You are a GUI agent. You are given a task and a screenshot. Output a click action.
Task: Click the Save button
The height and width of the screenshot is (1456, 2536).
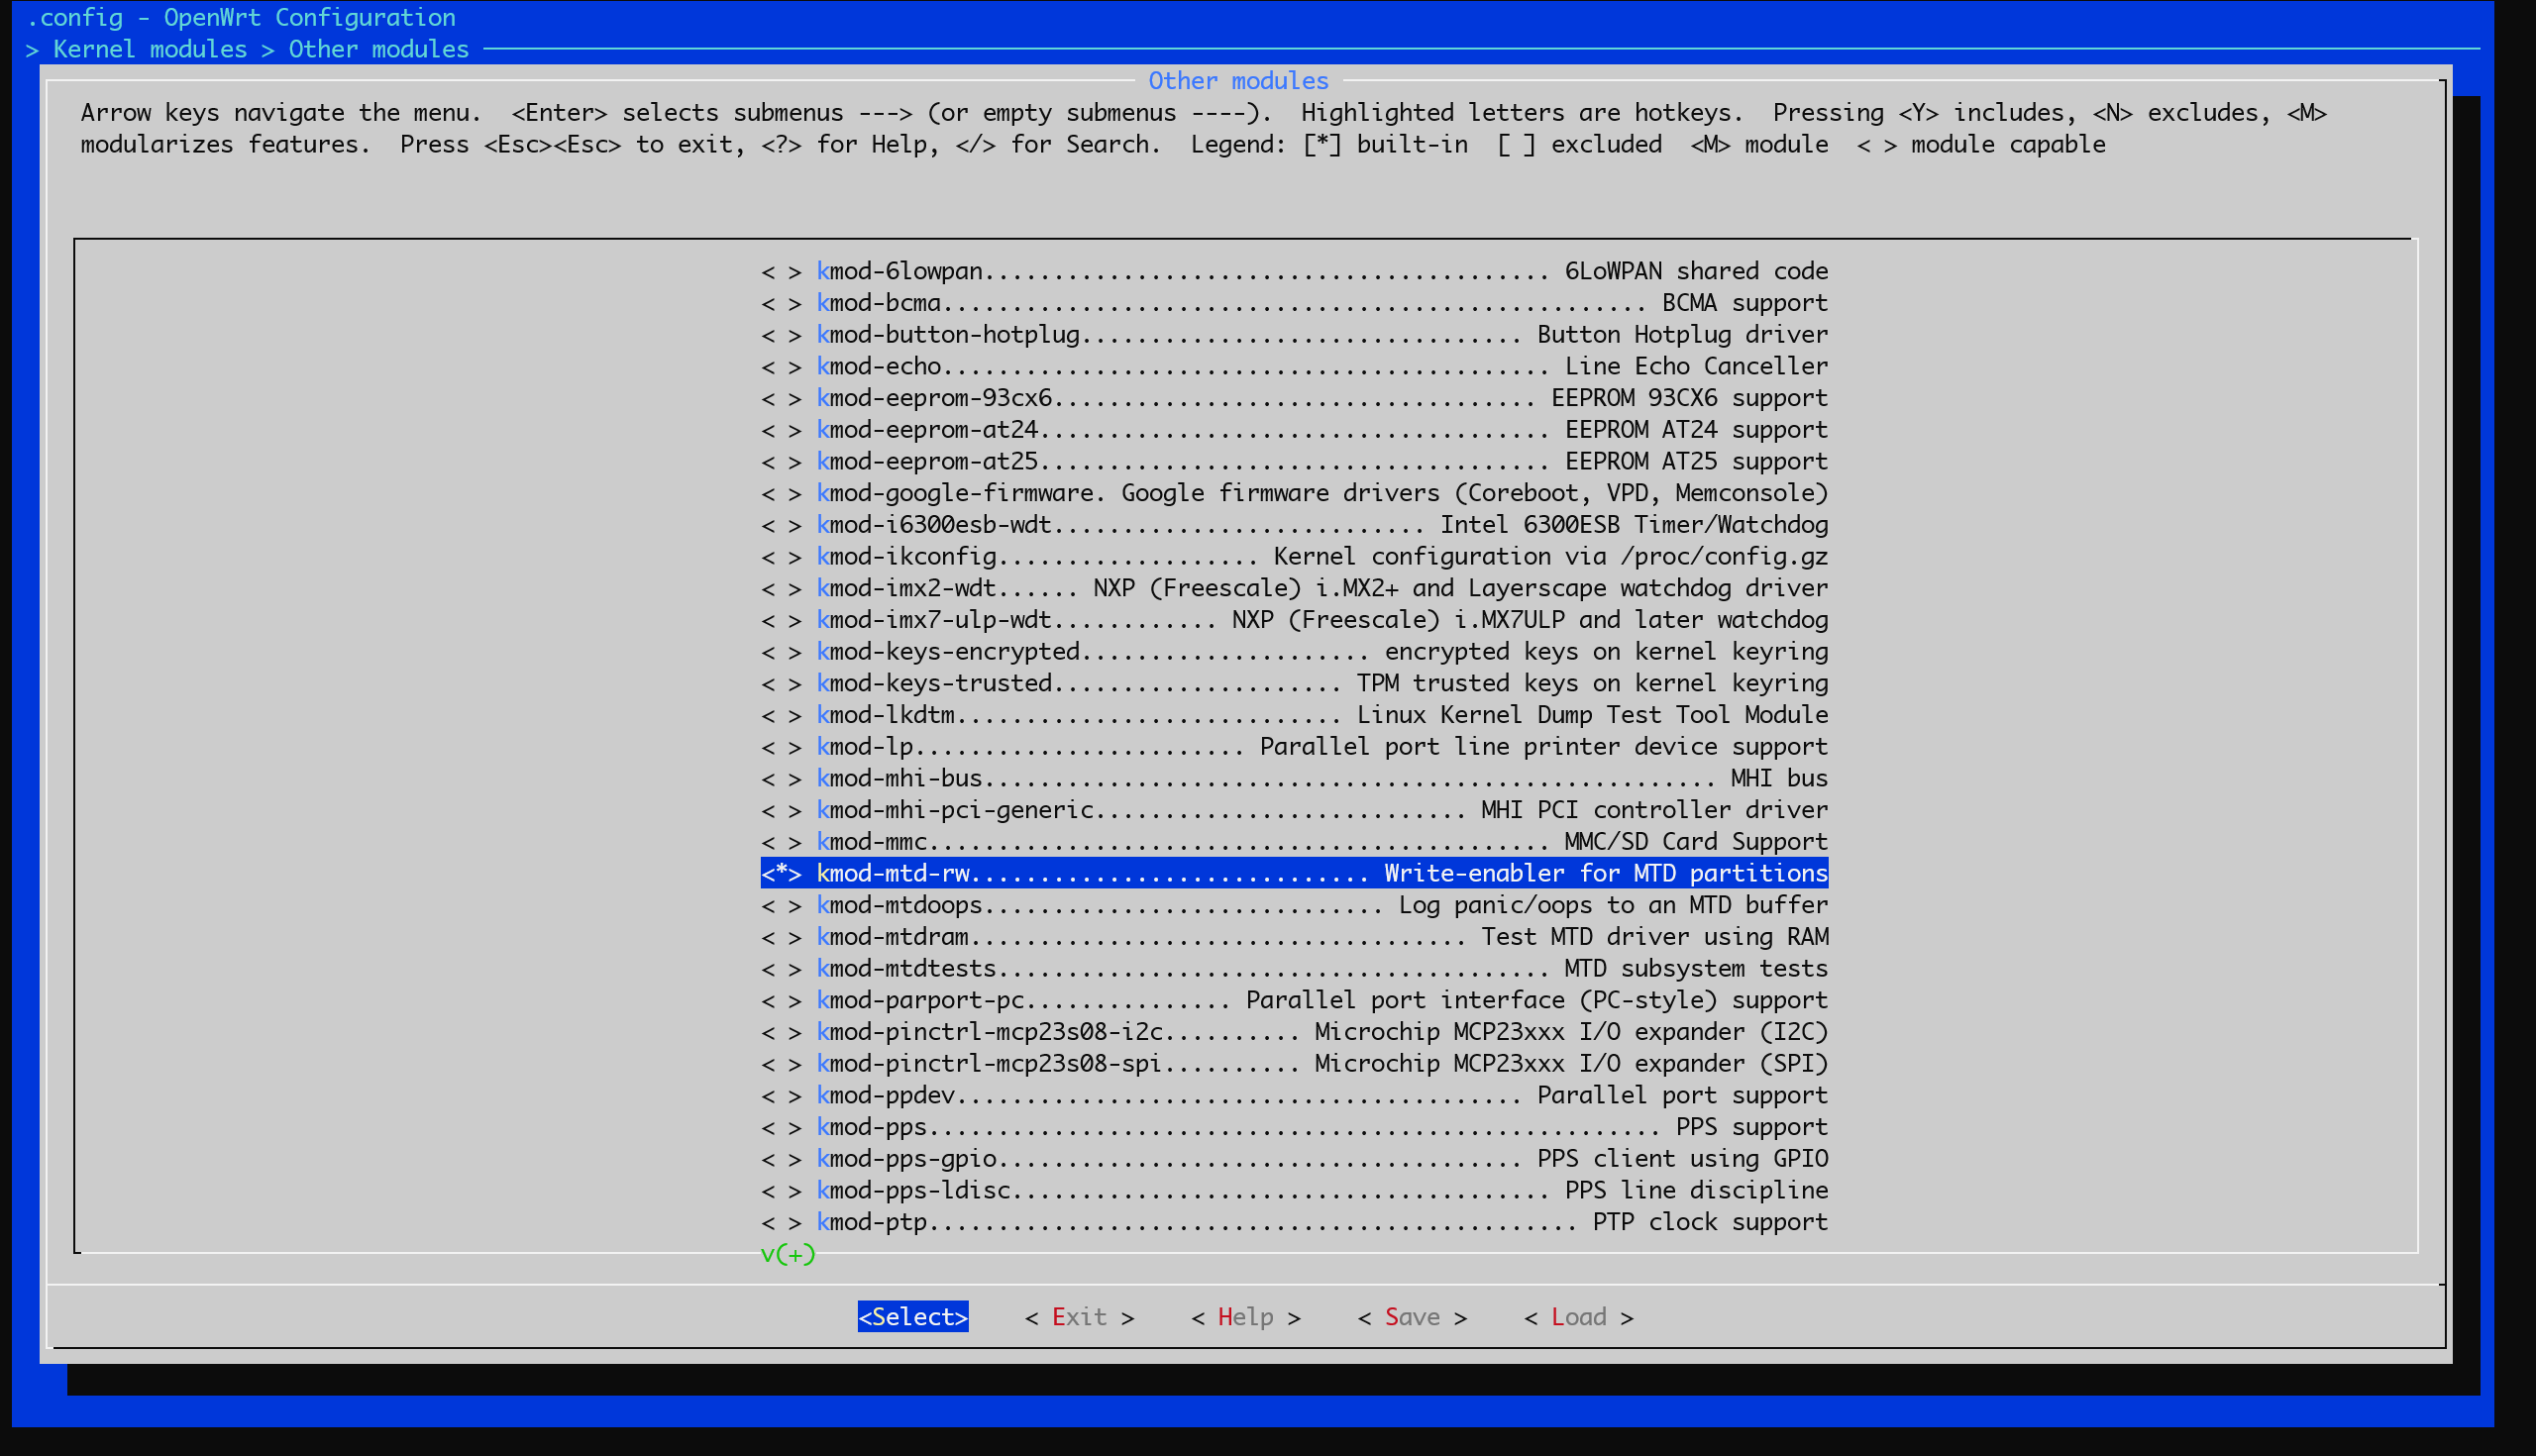(x=1411, y=1317)
